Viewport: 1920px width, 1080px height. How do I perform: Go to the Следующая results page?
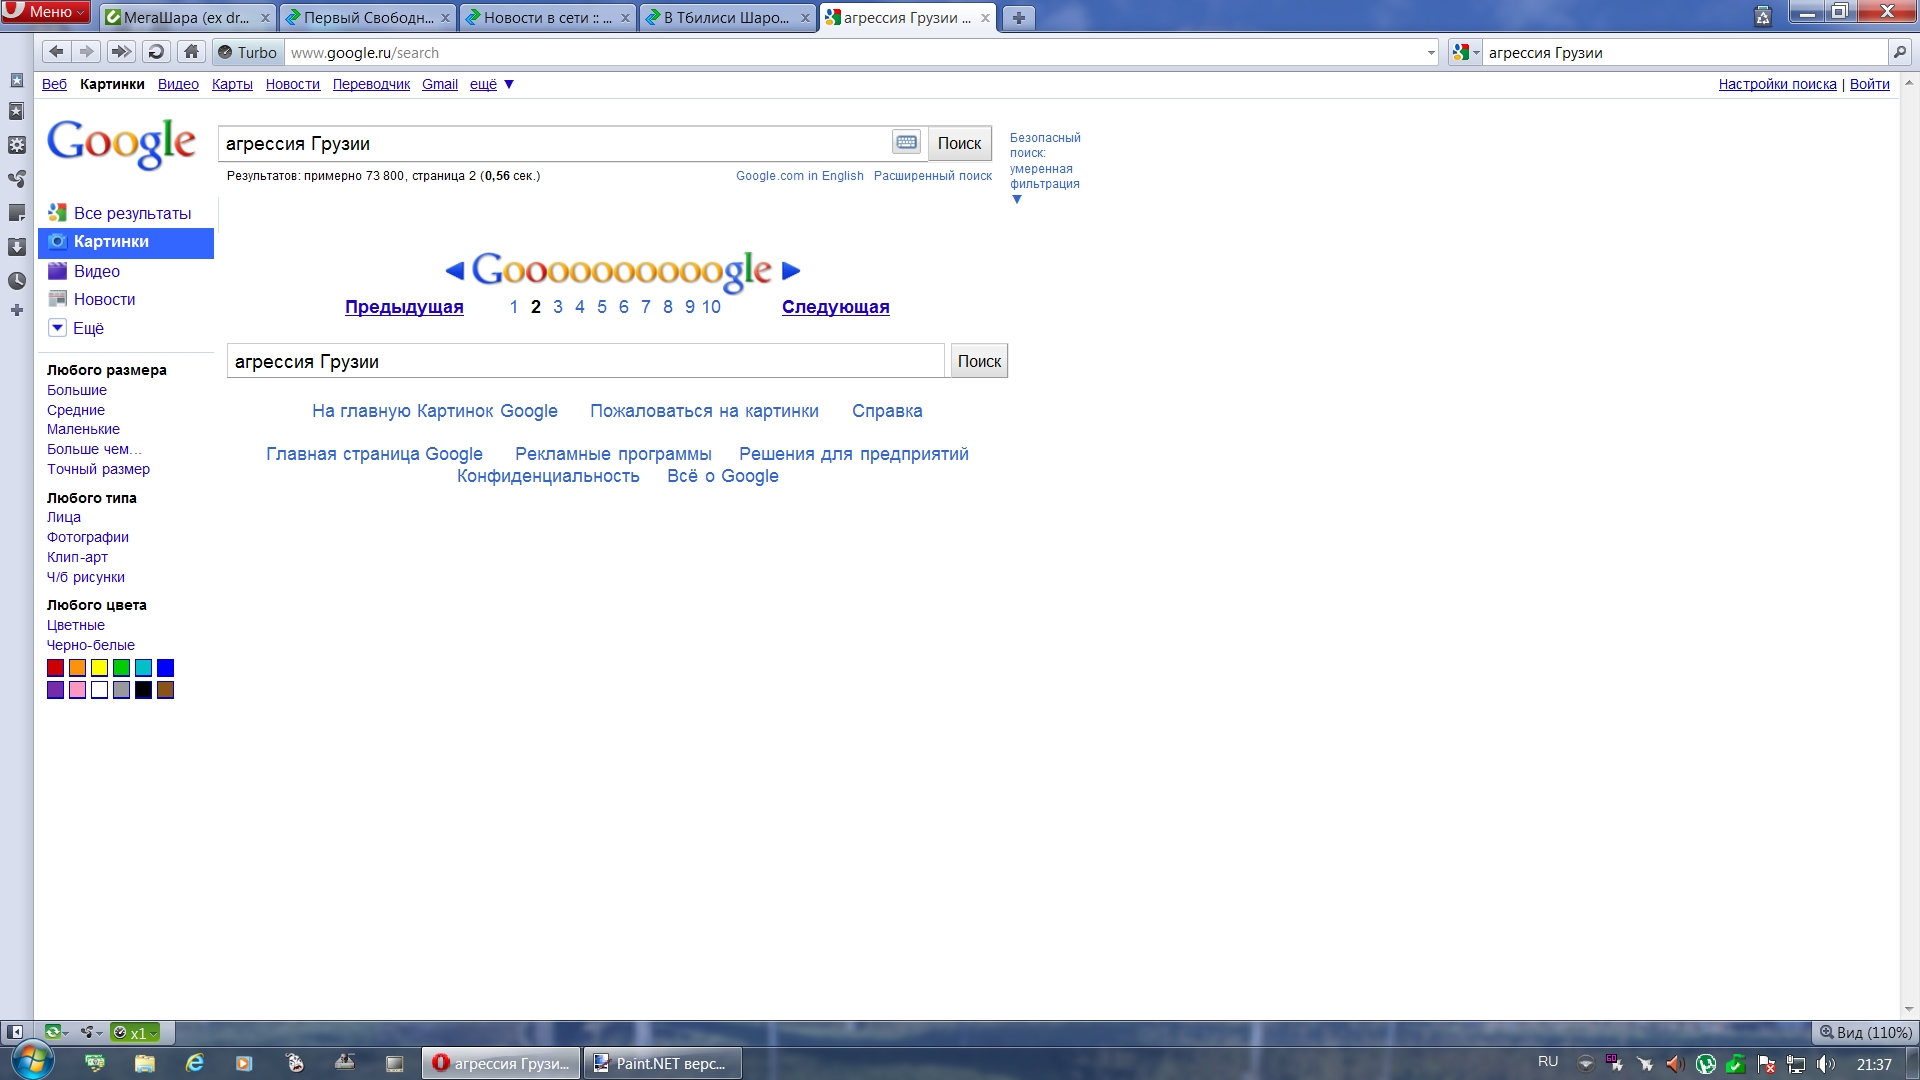pyautogui.click(x=835, y=307)
